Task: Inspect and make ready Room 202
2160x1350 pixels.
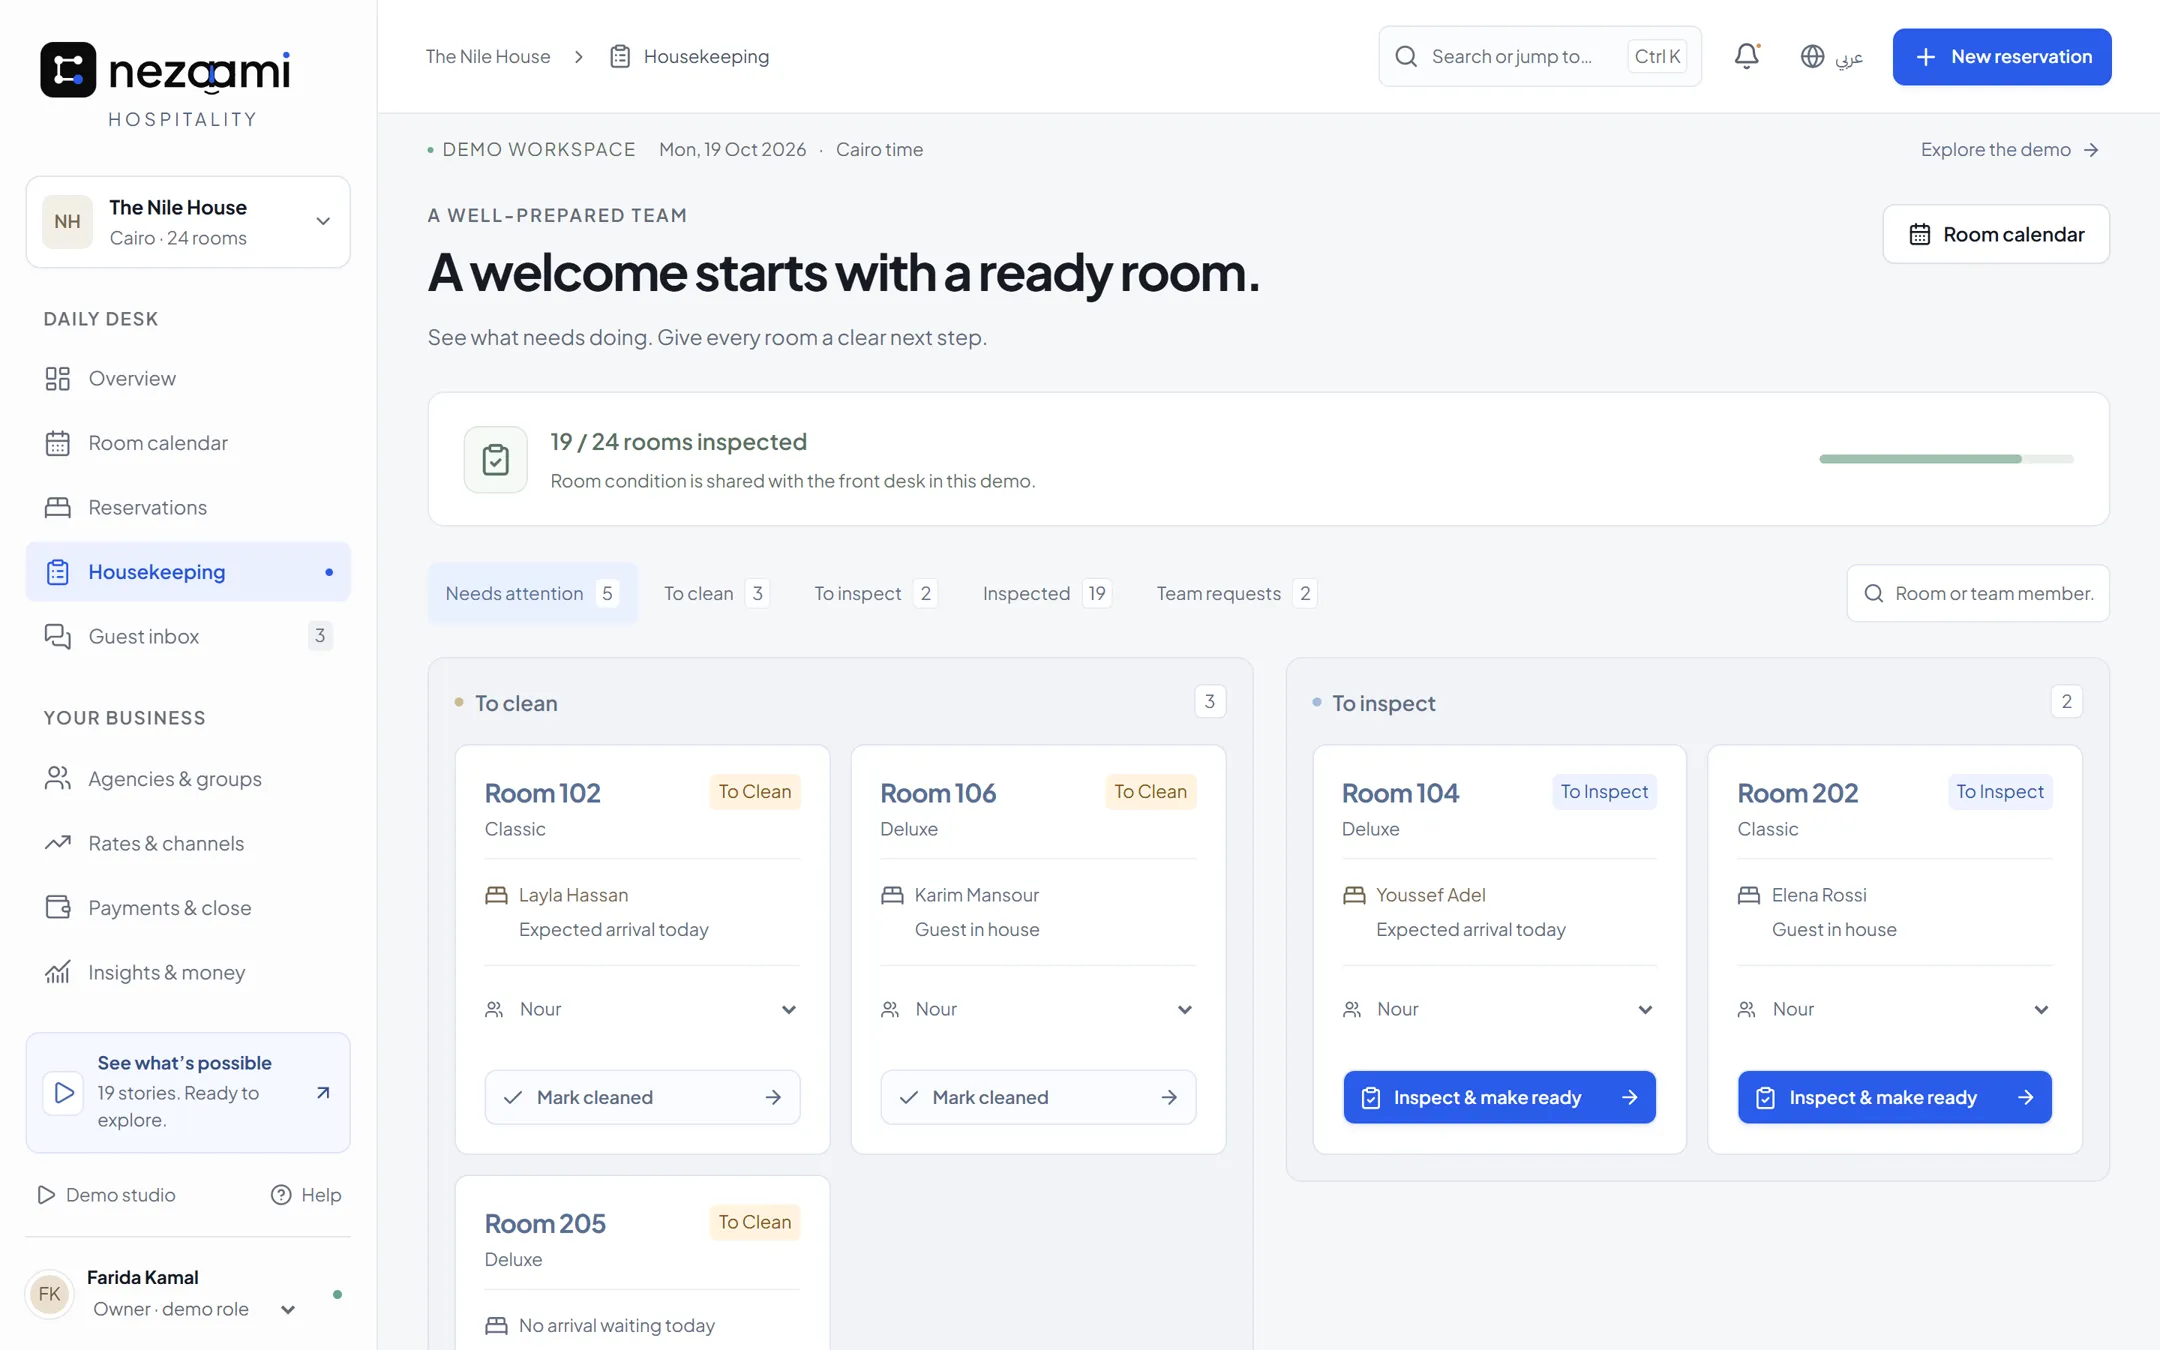Action: pyautogui.click(x=1894, y=1097)
